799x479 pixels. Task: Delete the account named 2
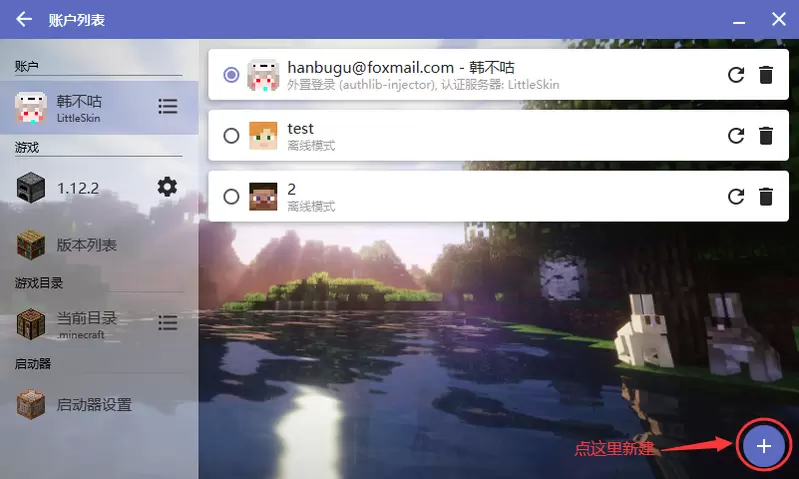click(765, 196)
